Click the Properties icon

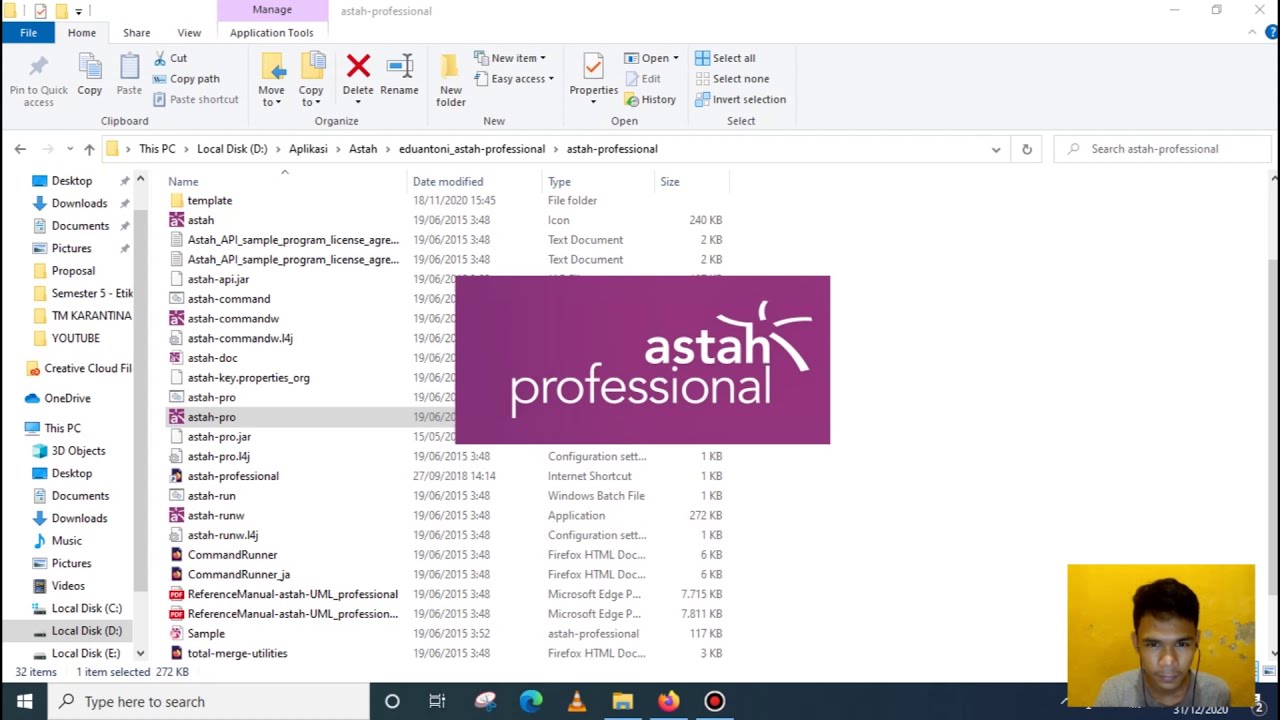pyautogui.click(x=593, y=67)
